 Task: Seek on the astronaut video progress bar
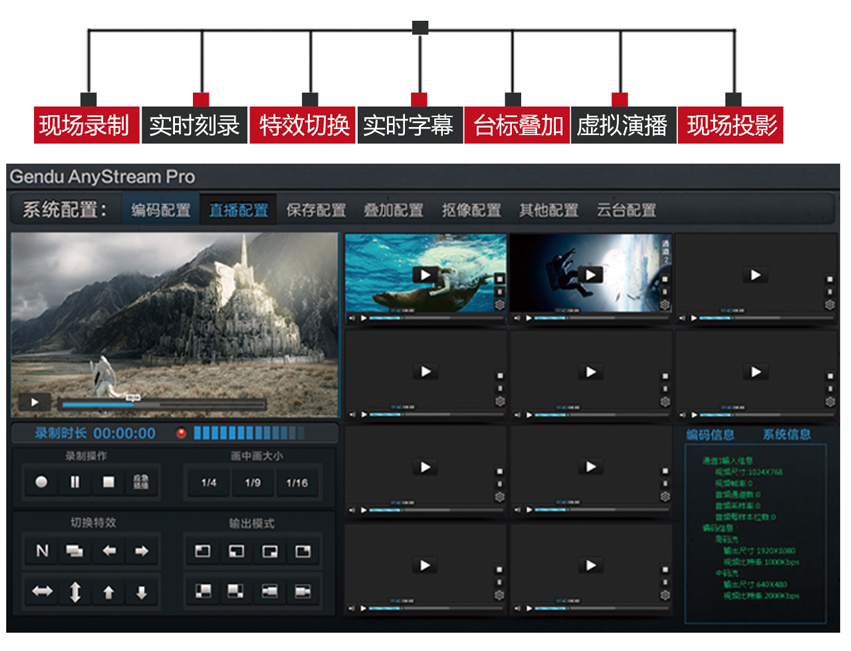pos(601,318)
